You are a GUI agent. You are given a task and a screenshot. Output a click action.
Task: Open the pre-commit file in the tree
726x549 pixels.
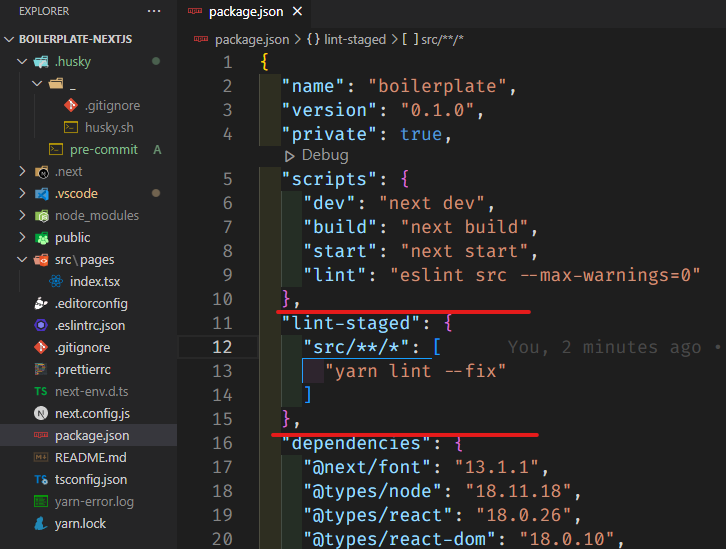coord(103,150)
